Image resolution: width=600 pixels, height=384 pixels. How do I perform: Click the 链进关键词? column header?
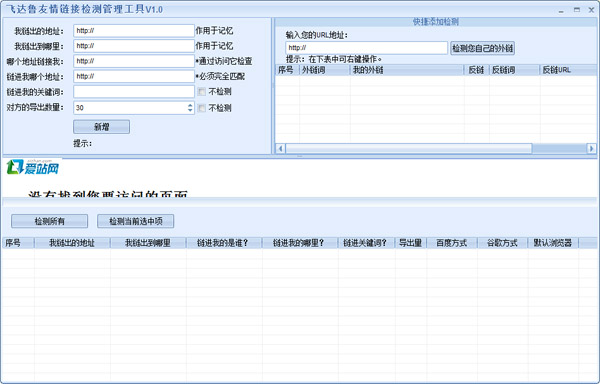coord(366,243)
